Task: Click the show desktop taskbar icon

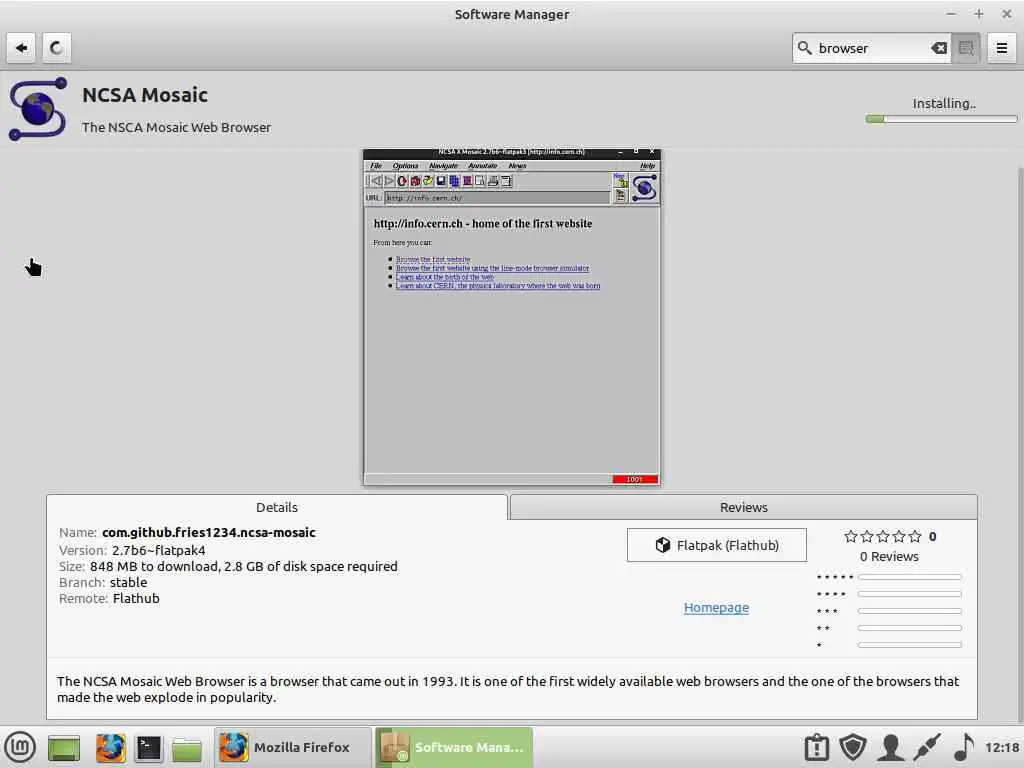Action: 63,748
